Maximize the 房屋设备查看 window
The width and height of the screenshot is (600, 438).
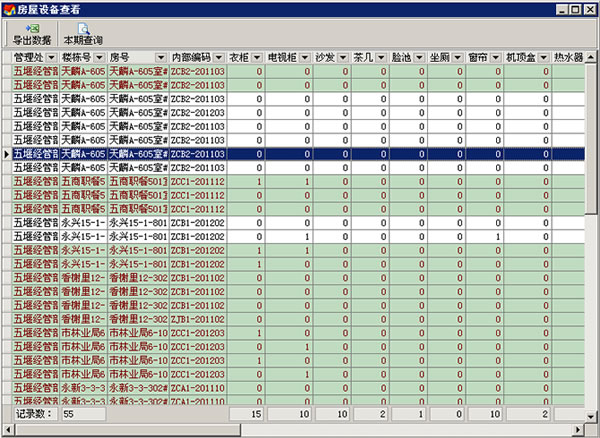pyautogui.click(x=574, y=8)
